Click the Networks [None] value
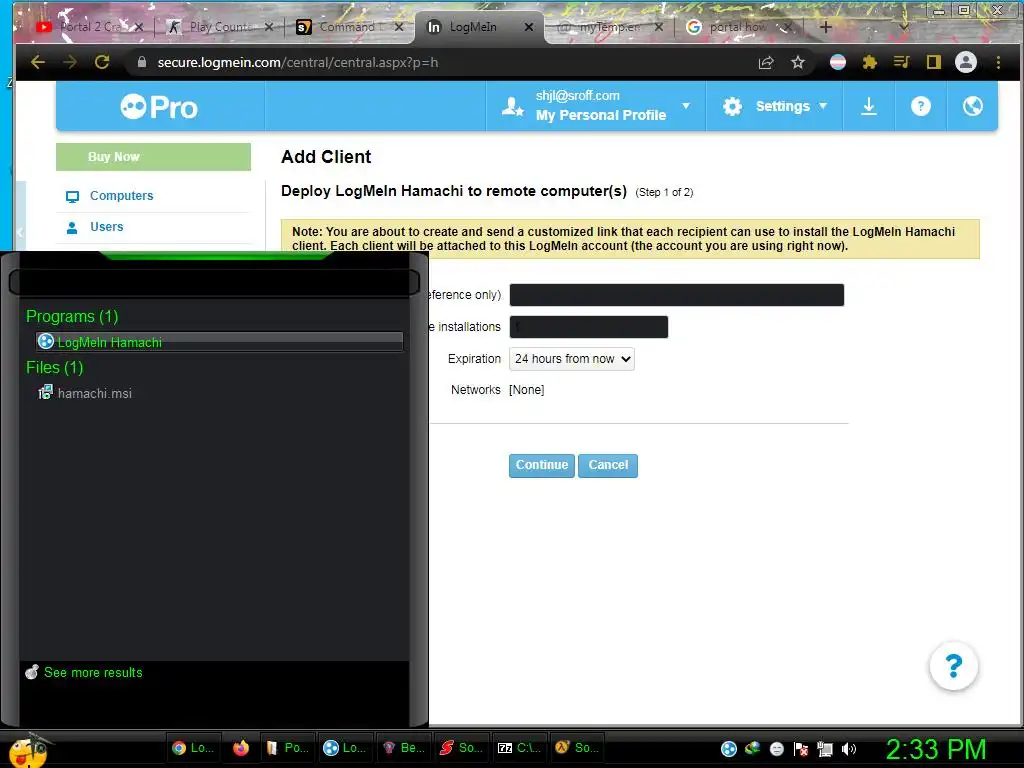 click(x=526, y=390)
